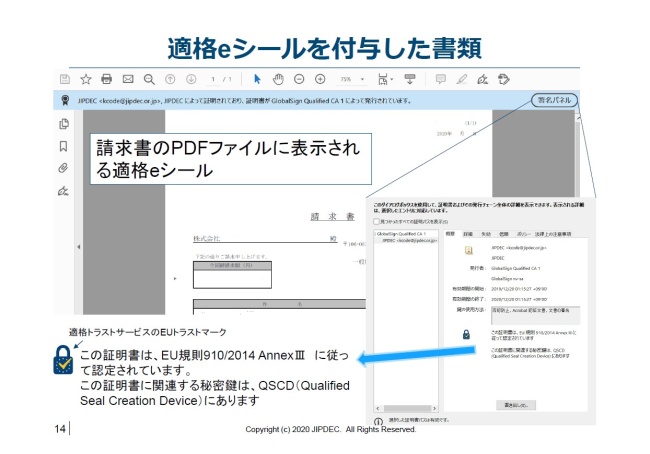Viewport: 650px width, 454px height.
Task: Open the signatures panel icon in sidebar
Action: pyautogui.click(x=64, y=190)
